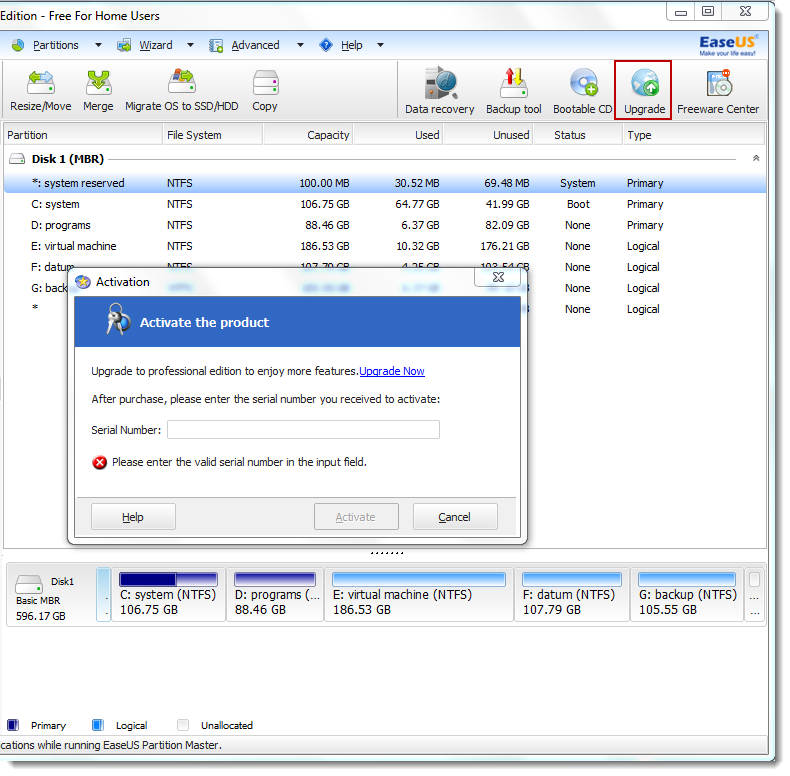The image size is (790, 776).
Task: Select the C: system partition usage bar
Action: pos(168,579)
